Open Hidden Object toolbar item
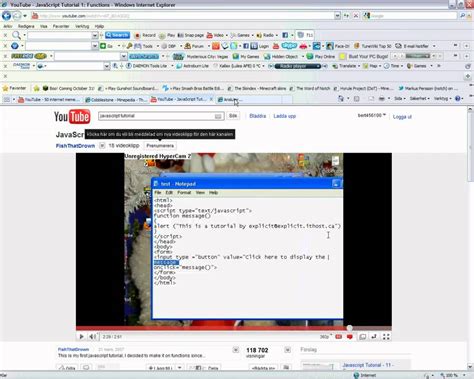474x379 pixels. tap(281, 56)
